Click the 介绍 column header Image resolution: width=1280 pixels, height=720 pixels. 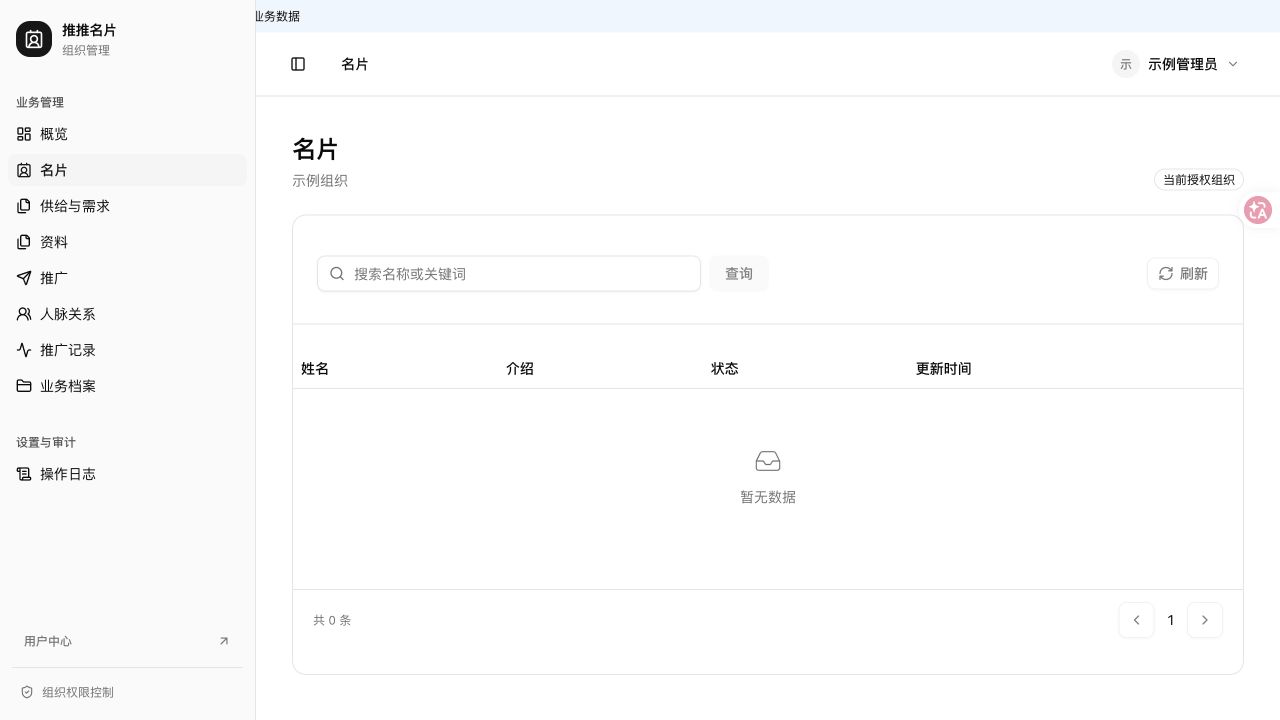click(520, 369)
